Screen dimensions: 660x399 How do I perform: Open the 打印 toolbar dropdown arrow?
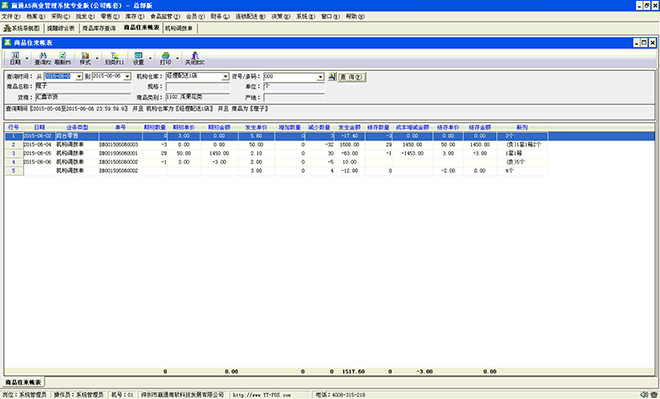(x=177, y=59)
